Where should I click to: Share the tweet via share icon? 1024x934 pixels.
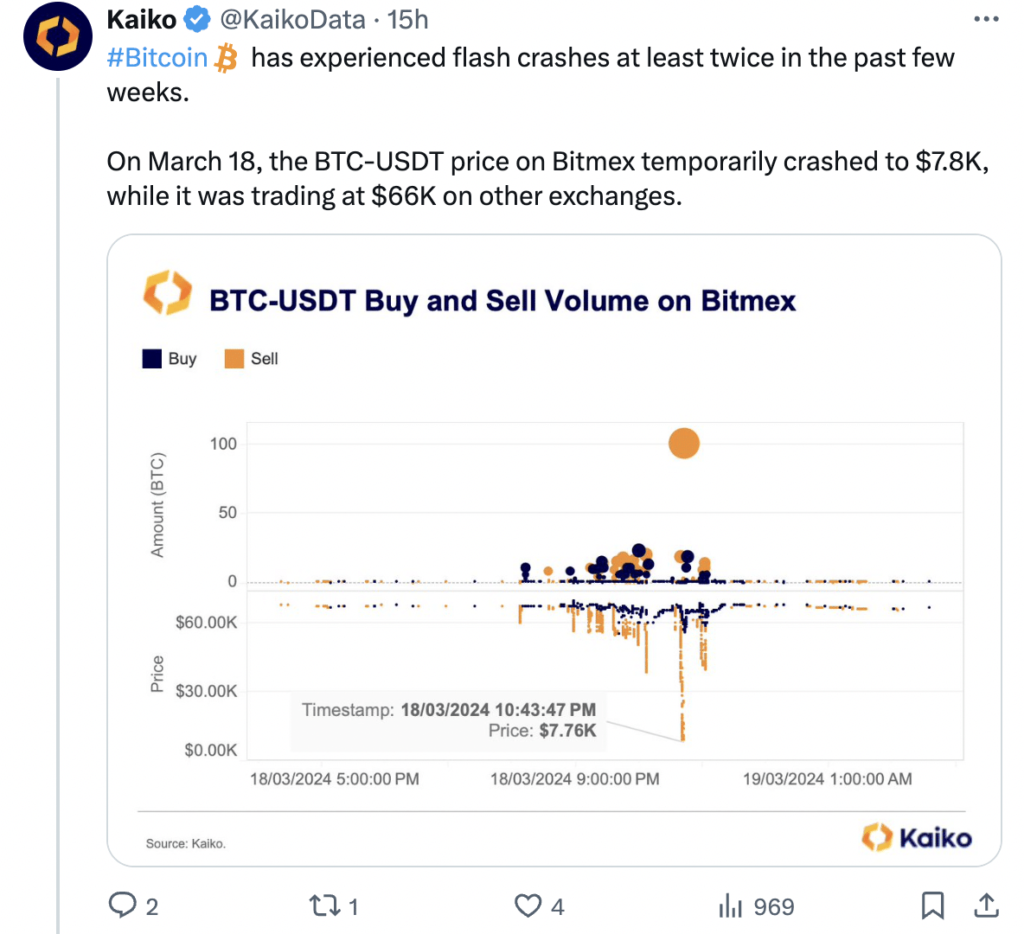[984, 906]
